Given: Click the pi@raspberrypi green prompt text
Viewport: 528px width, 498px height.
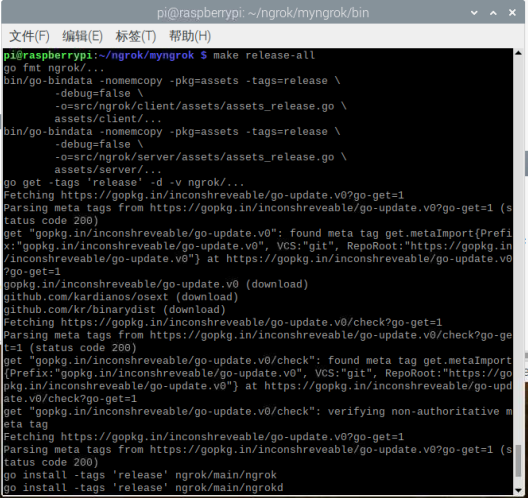Looking at the screenshot, I should (x=48, y=55).
